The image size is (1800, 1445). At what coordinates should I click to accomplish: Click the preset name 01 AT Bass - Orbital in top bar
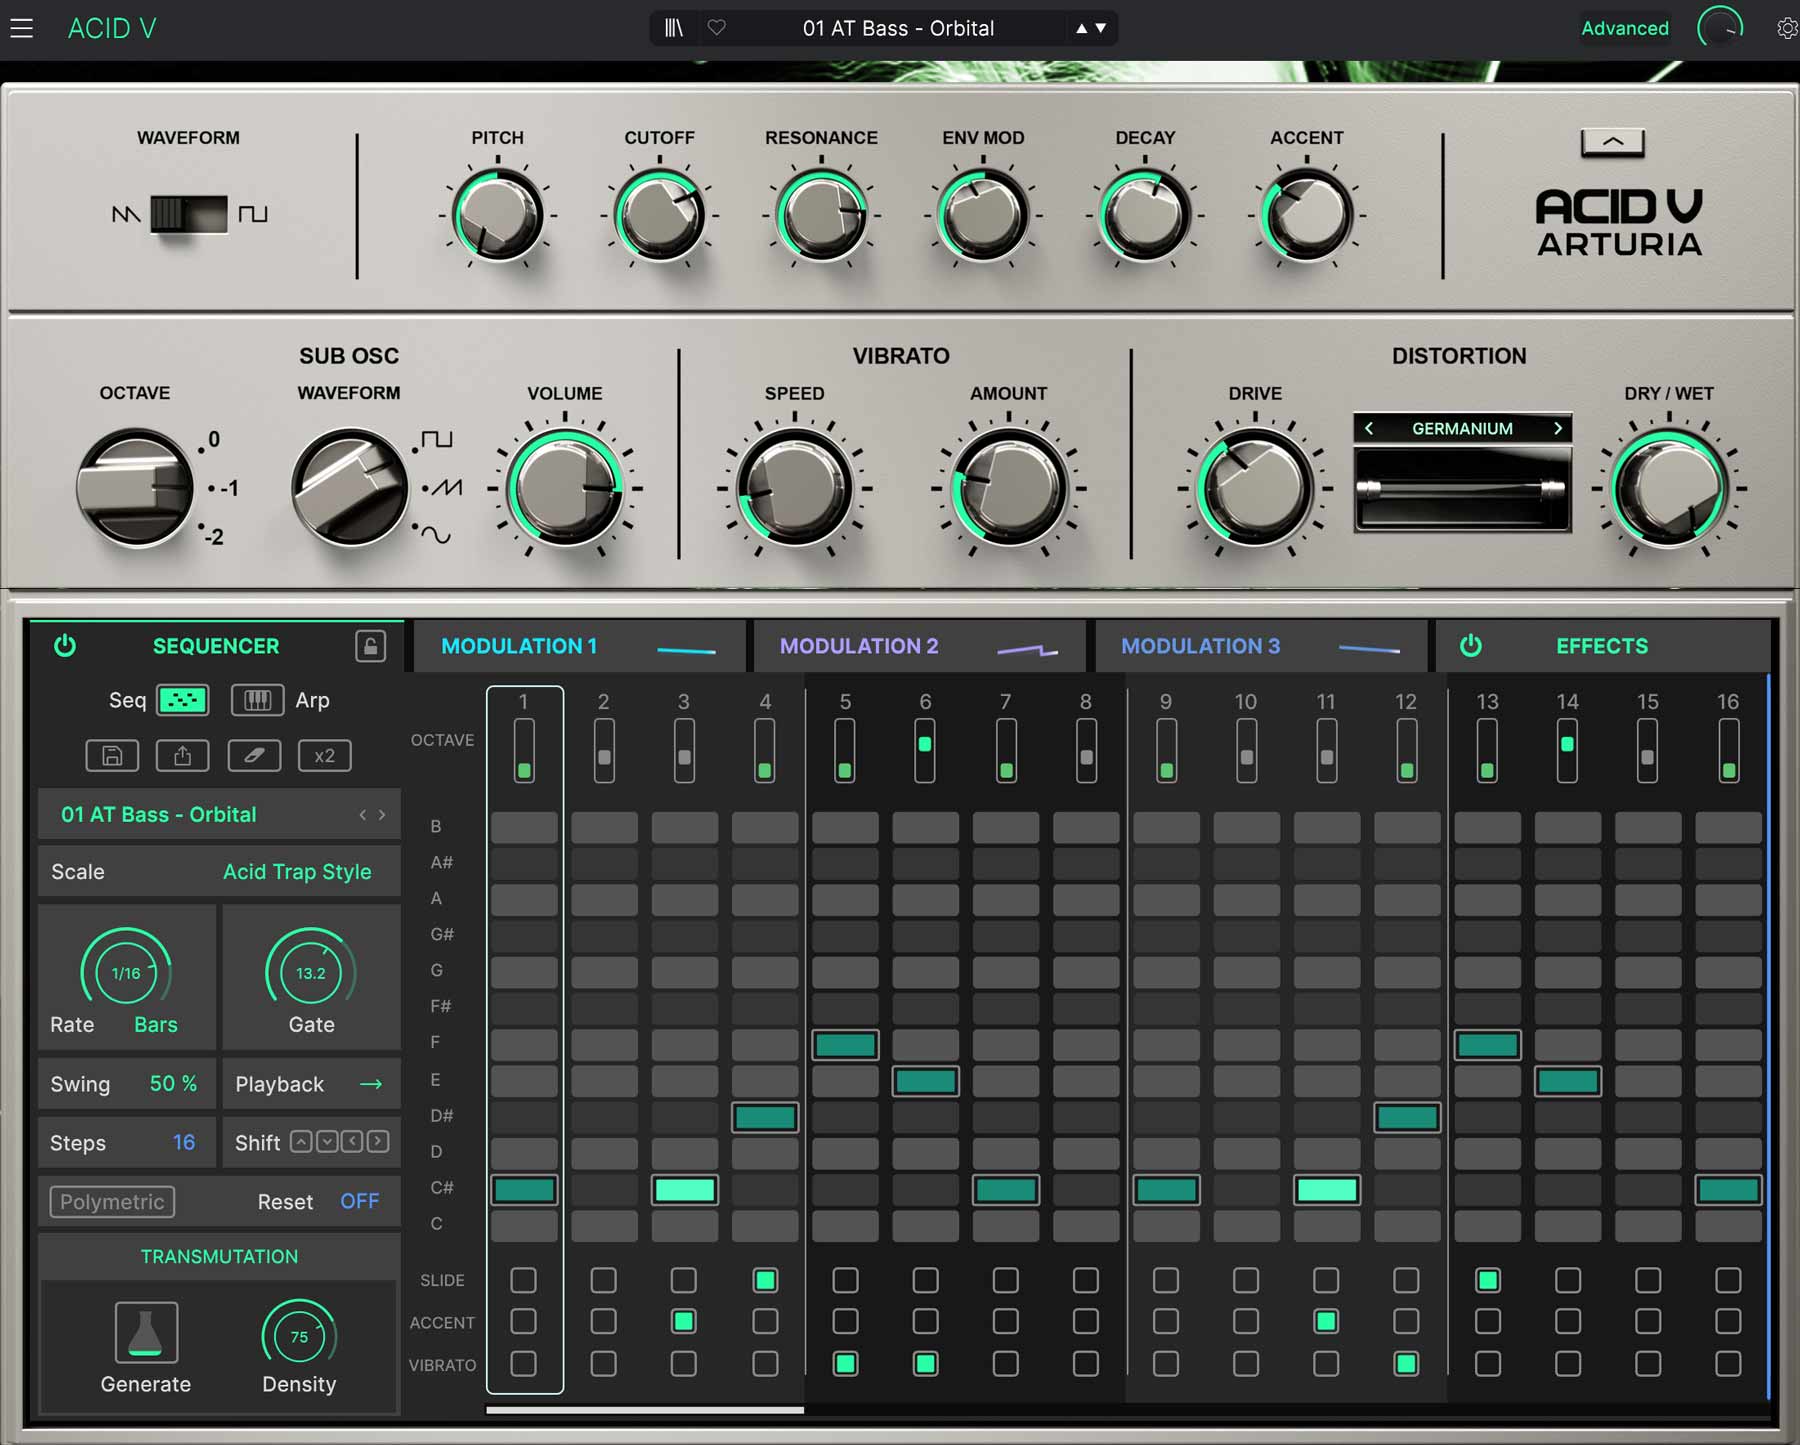click(x=898, y=28)
